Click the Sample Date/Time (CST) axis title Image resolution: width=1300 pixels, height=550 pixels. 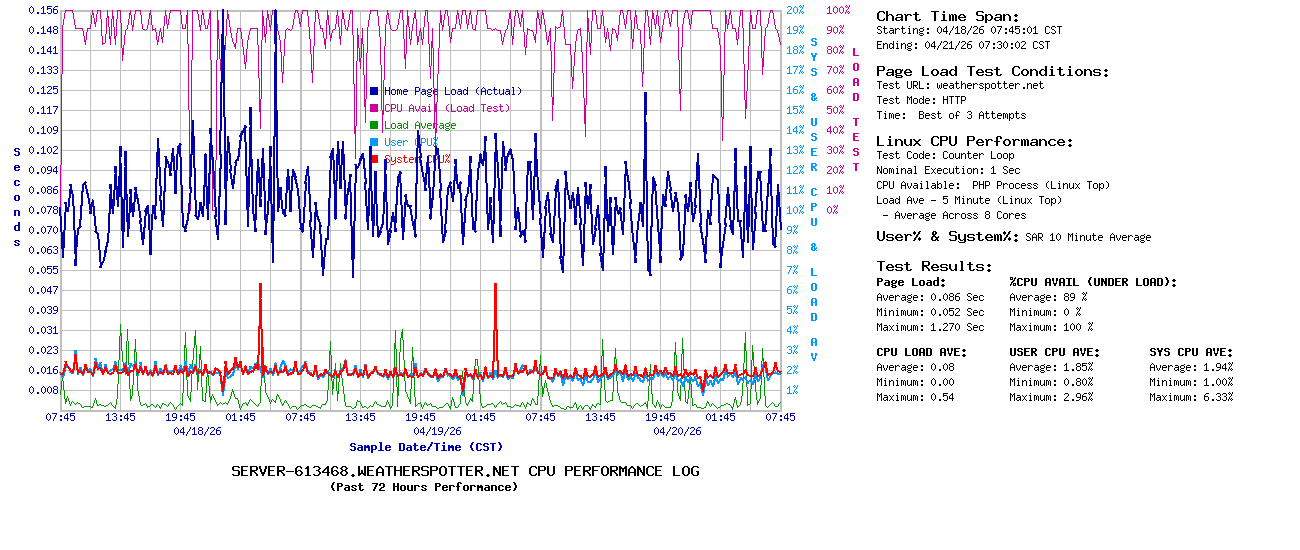pyautogui.click(x=425, y=447)
